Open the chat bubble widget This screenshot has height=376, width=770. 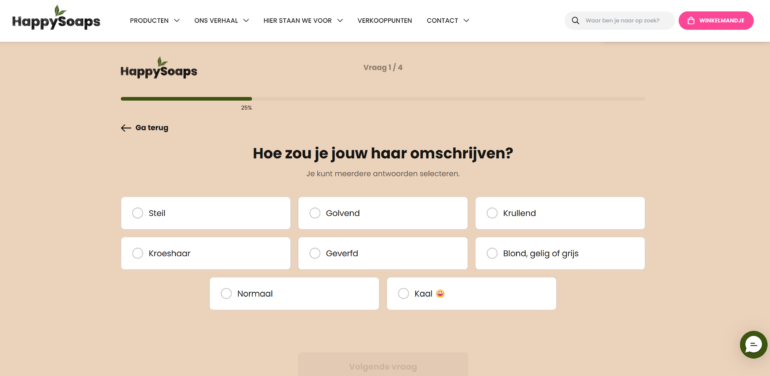[754, 345]
